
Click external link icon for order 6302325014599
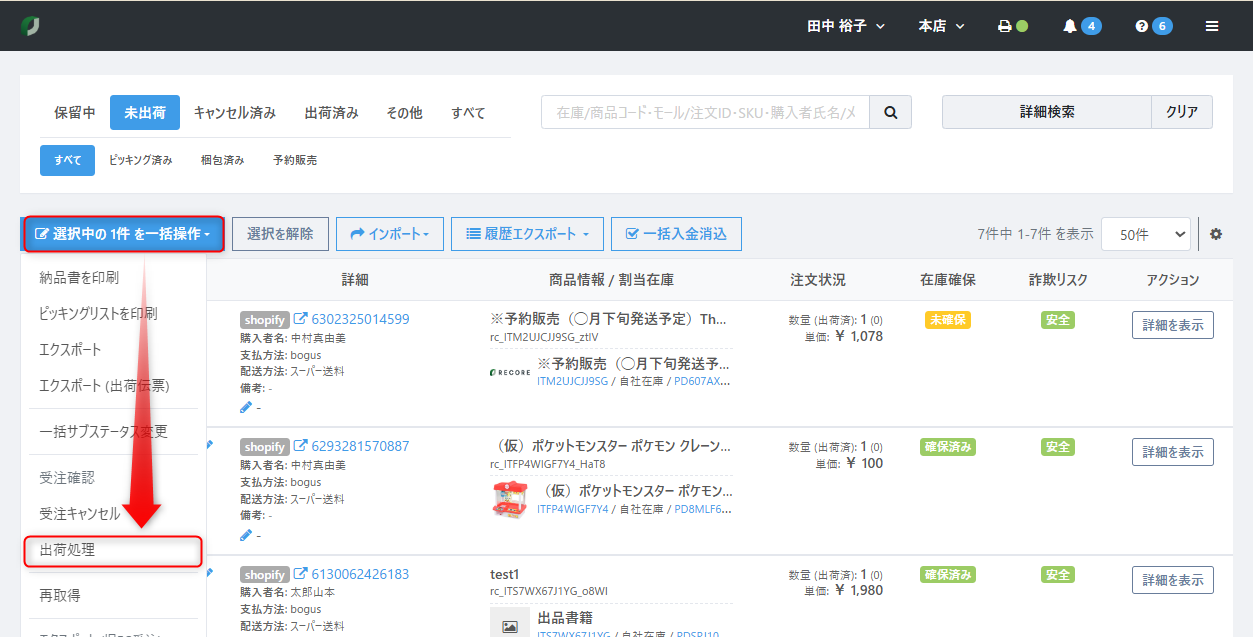coord(300,319)
